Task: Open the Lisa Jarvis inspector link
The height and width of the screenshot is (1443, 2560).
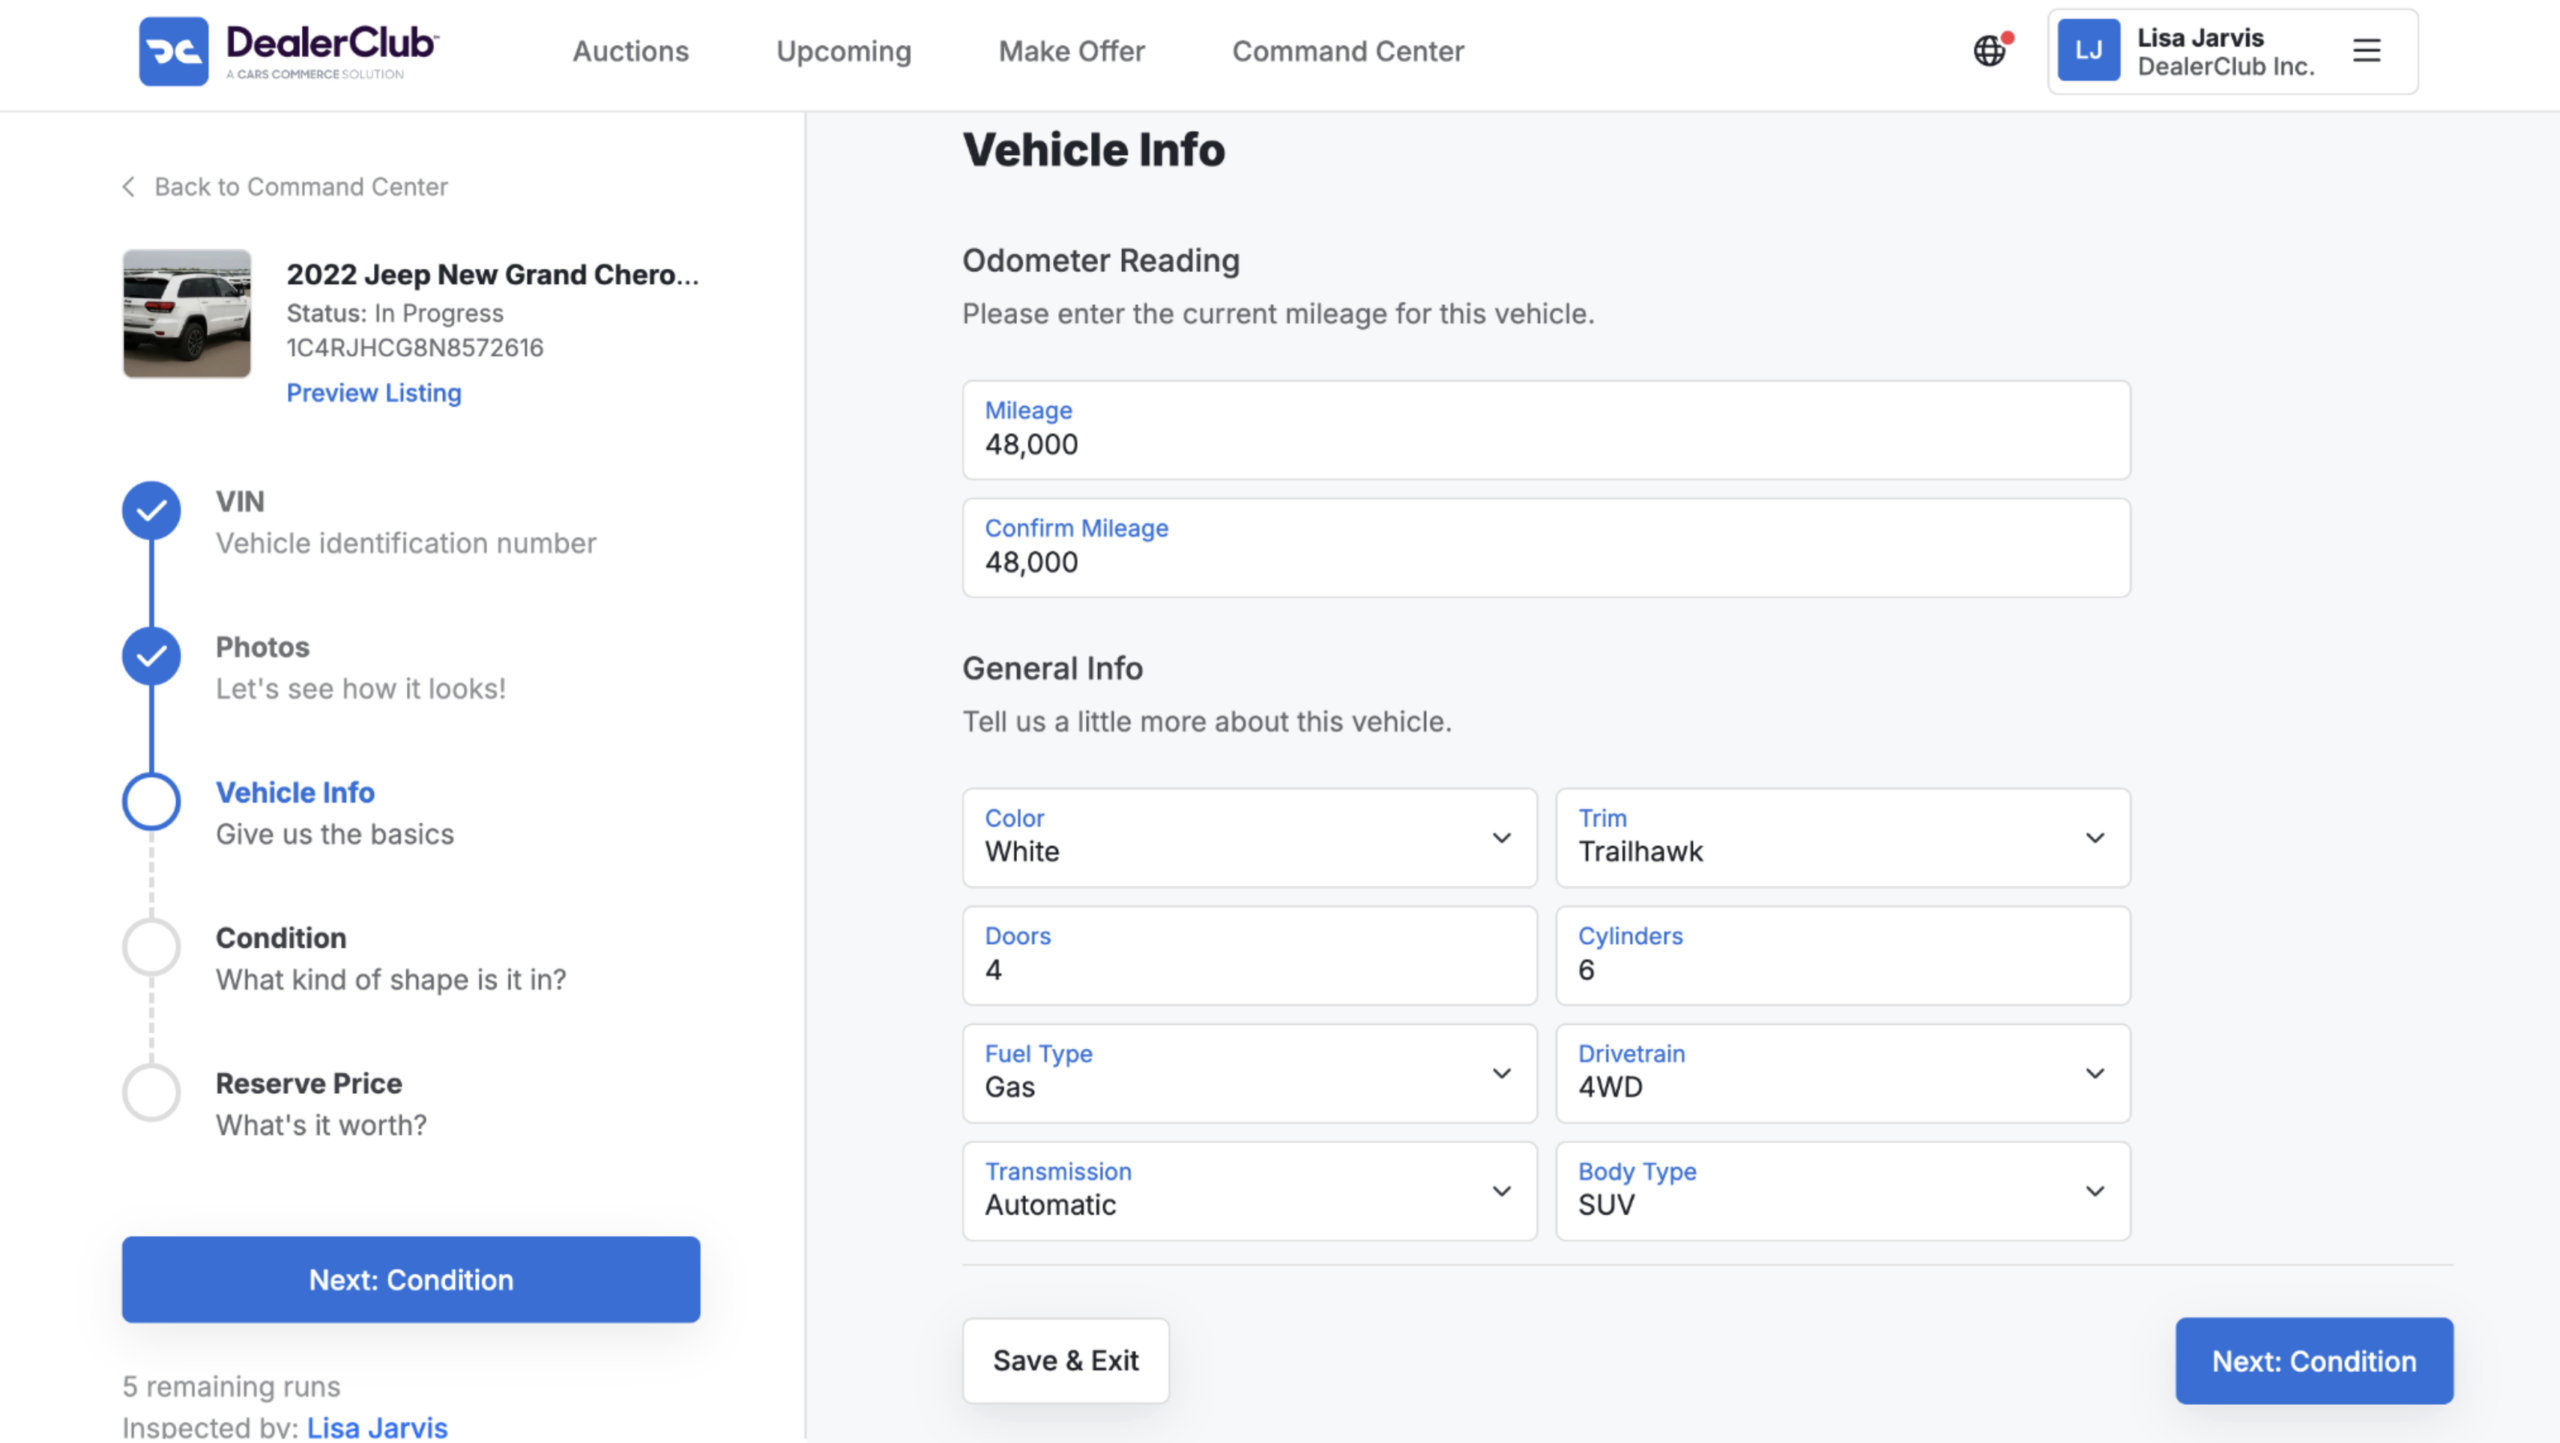Action: tap(377, 1428)
